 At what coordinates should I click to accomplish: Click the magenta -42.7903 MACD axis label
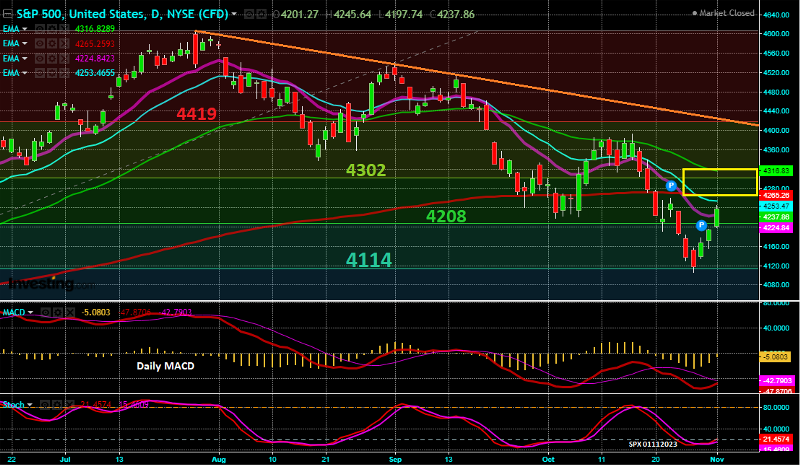(777, 380)
